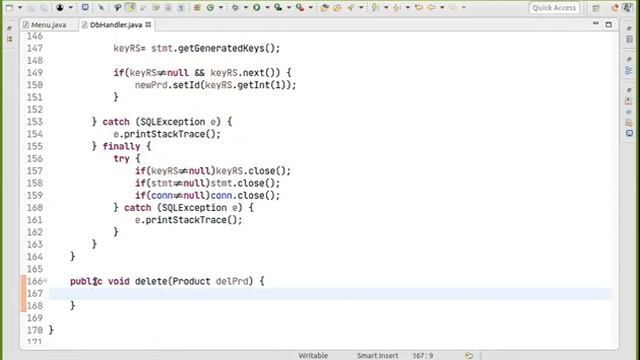Open the Run configurations dropdown arrow
640x360 pixels.
pos(267,8)
